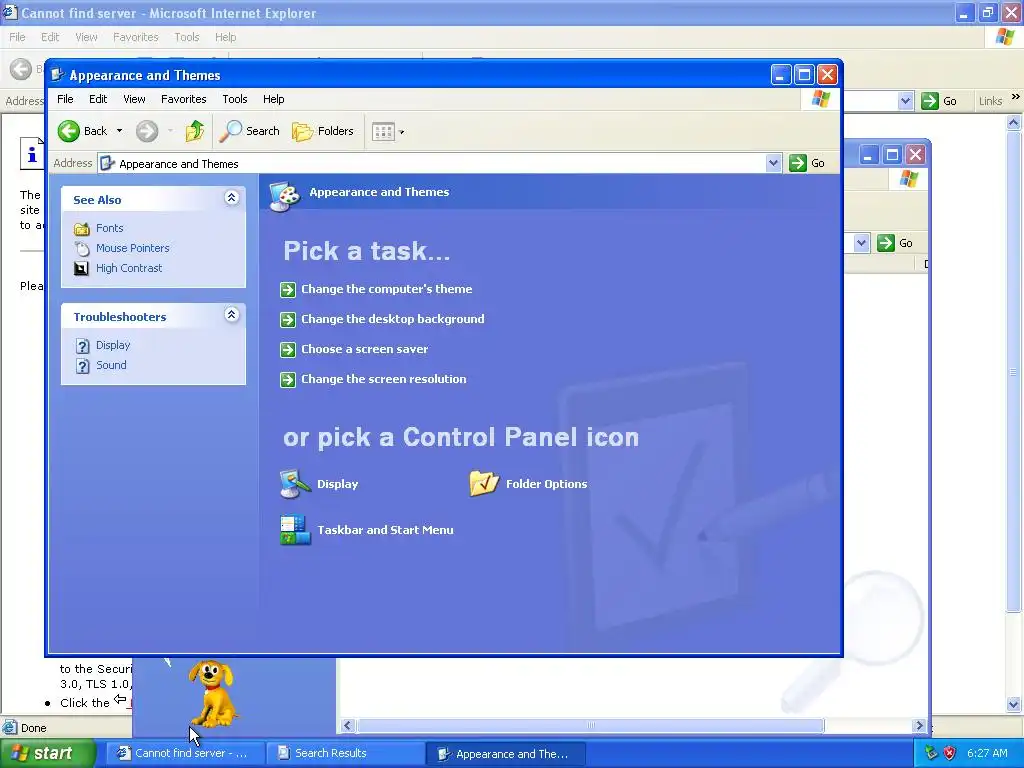Switch to Search Results taskbar button

pos(345,754)
